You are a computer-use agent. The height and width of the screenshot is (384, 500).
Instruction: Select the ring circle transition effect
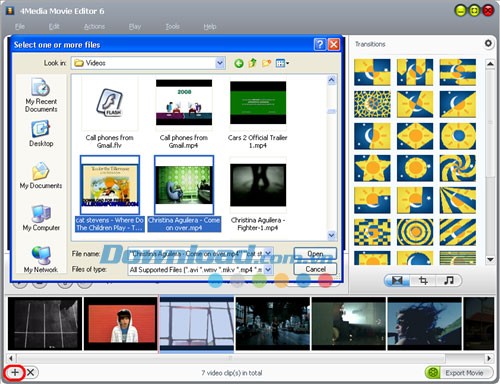click(458, 136)
